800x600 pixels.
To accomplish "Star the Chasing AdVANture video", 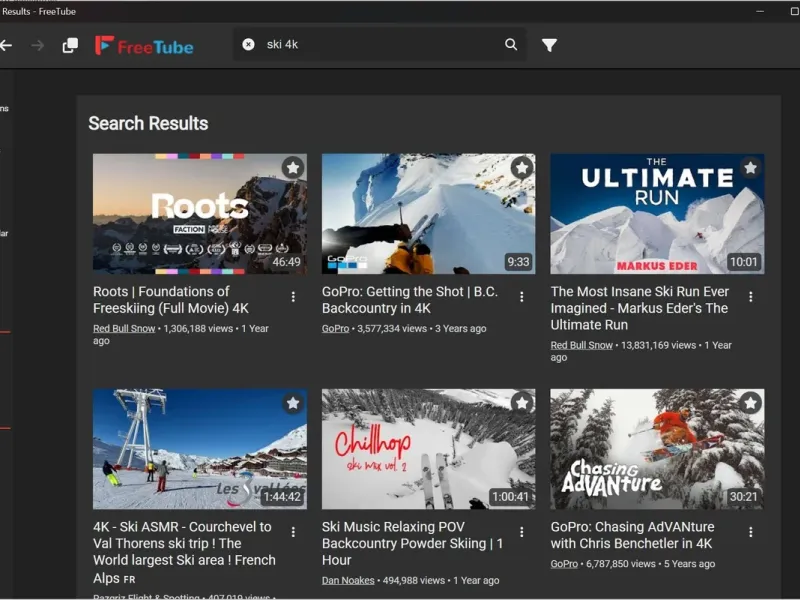I will [x=750, y=403].
